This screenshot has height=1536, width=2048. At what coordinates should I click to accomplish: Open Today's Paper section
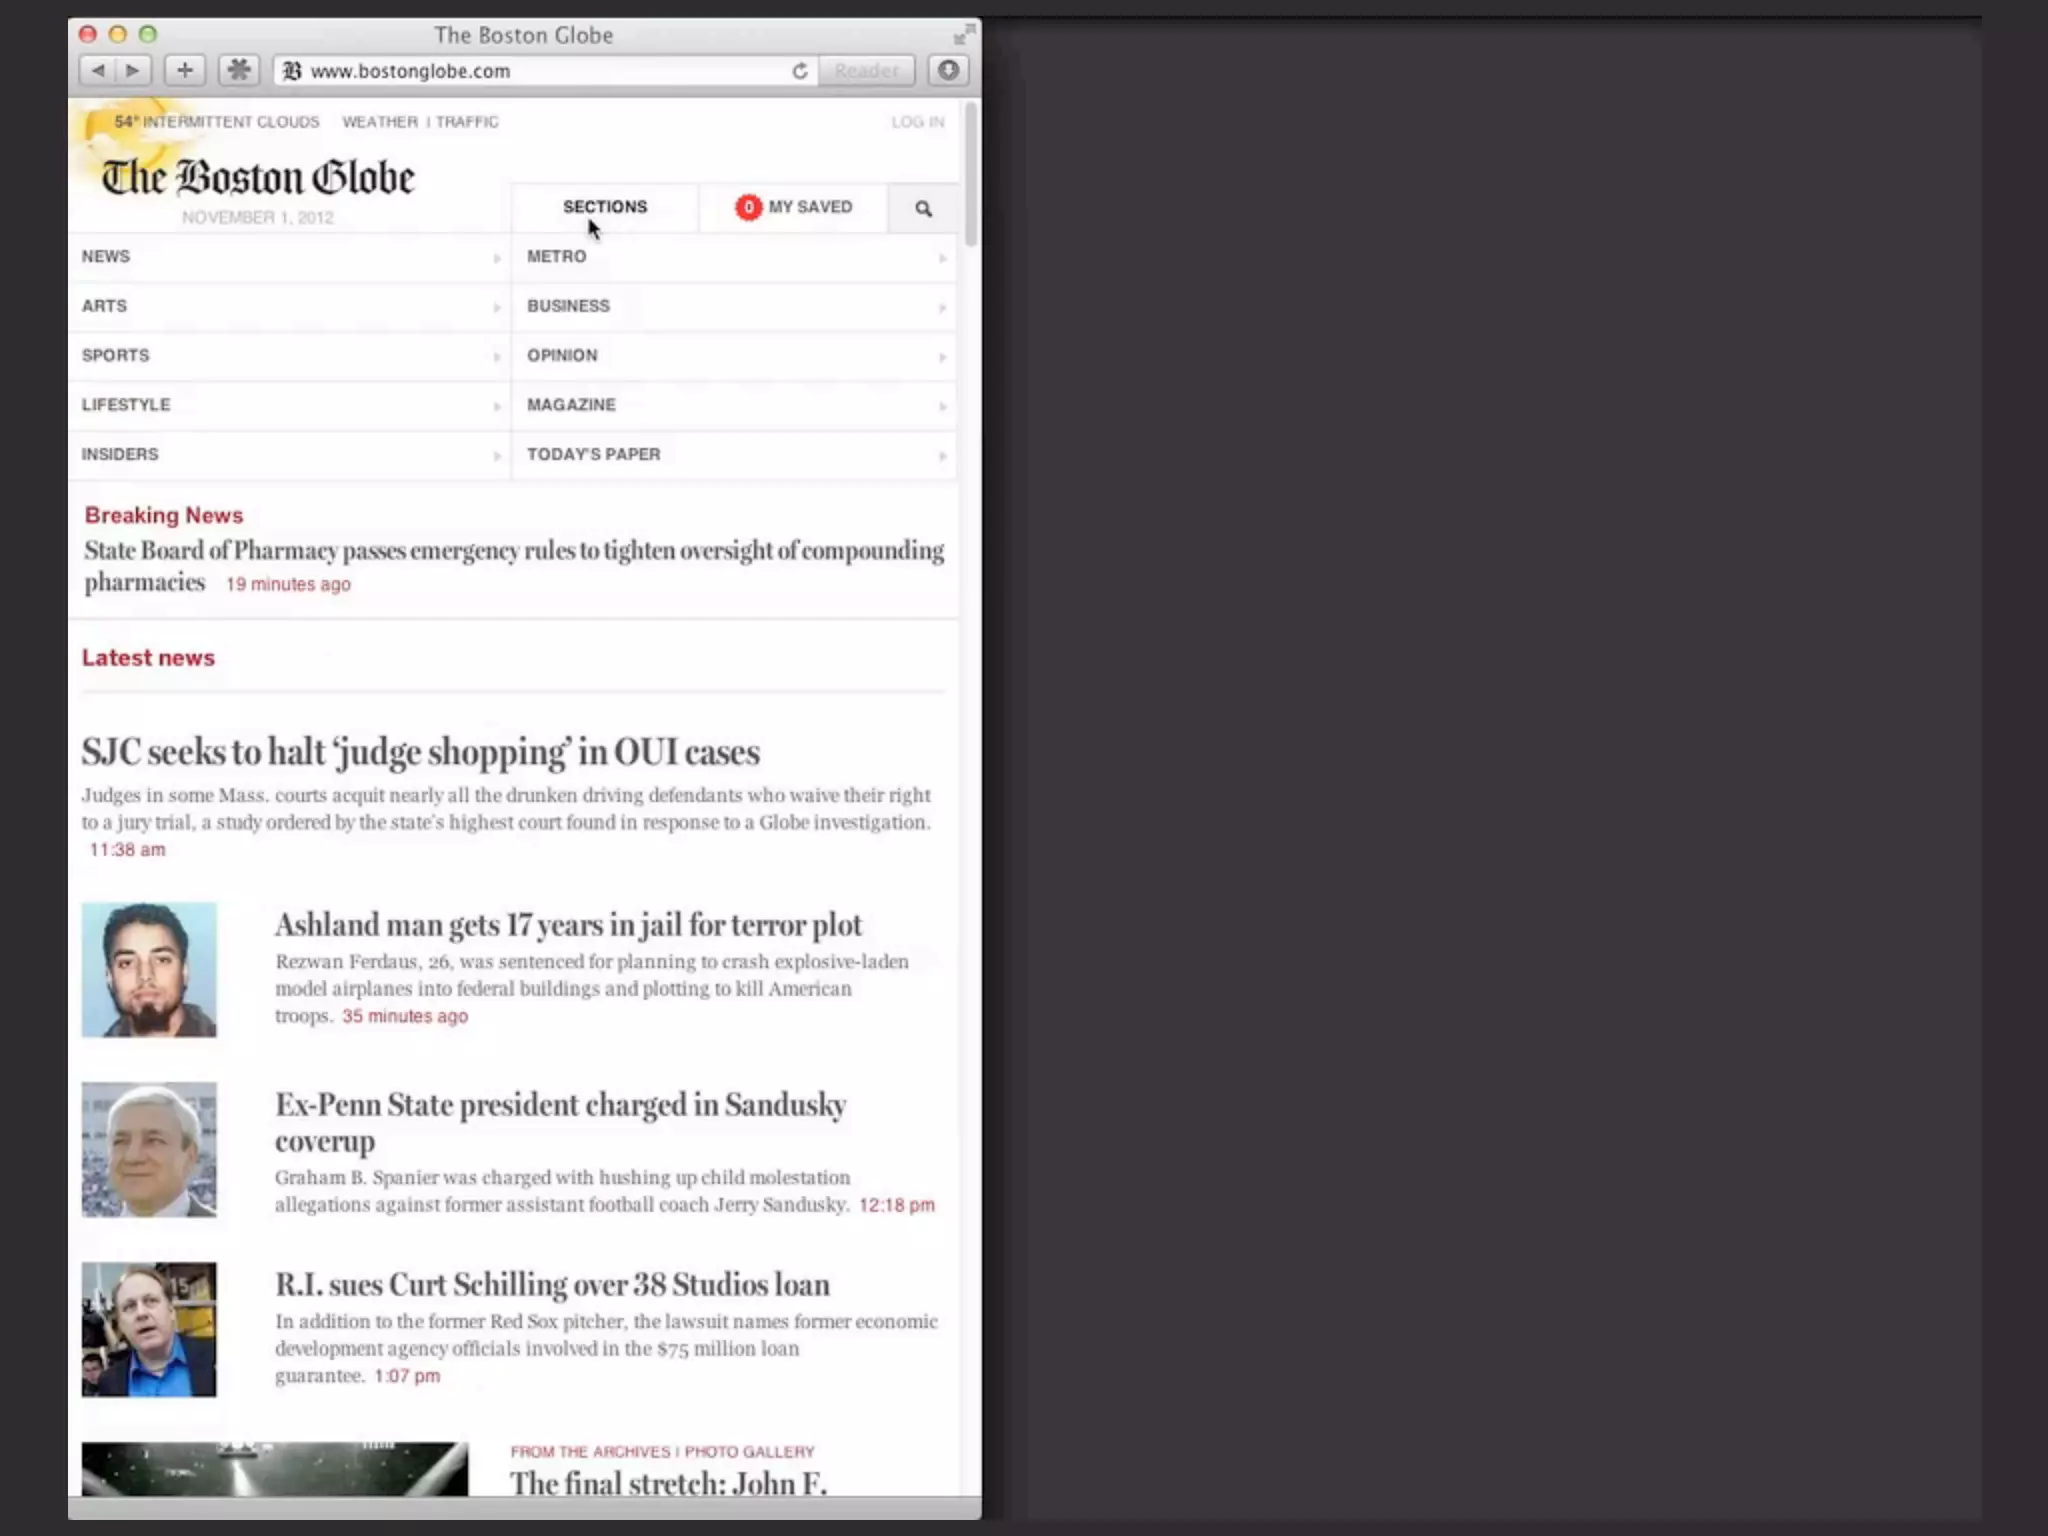[x=594, y=454]
